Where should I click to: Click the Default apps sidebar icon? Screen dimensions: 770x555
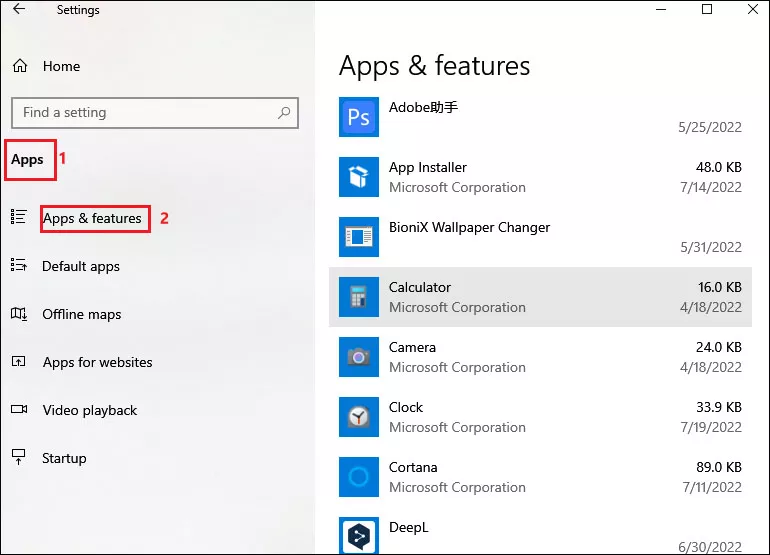point(19,265)
